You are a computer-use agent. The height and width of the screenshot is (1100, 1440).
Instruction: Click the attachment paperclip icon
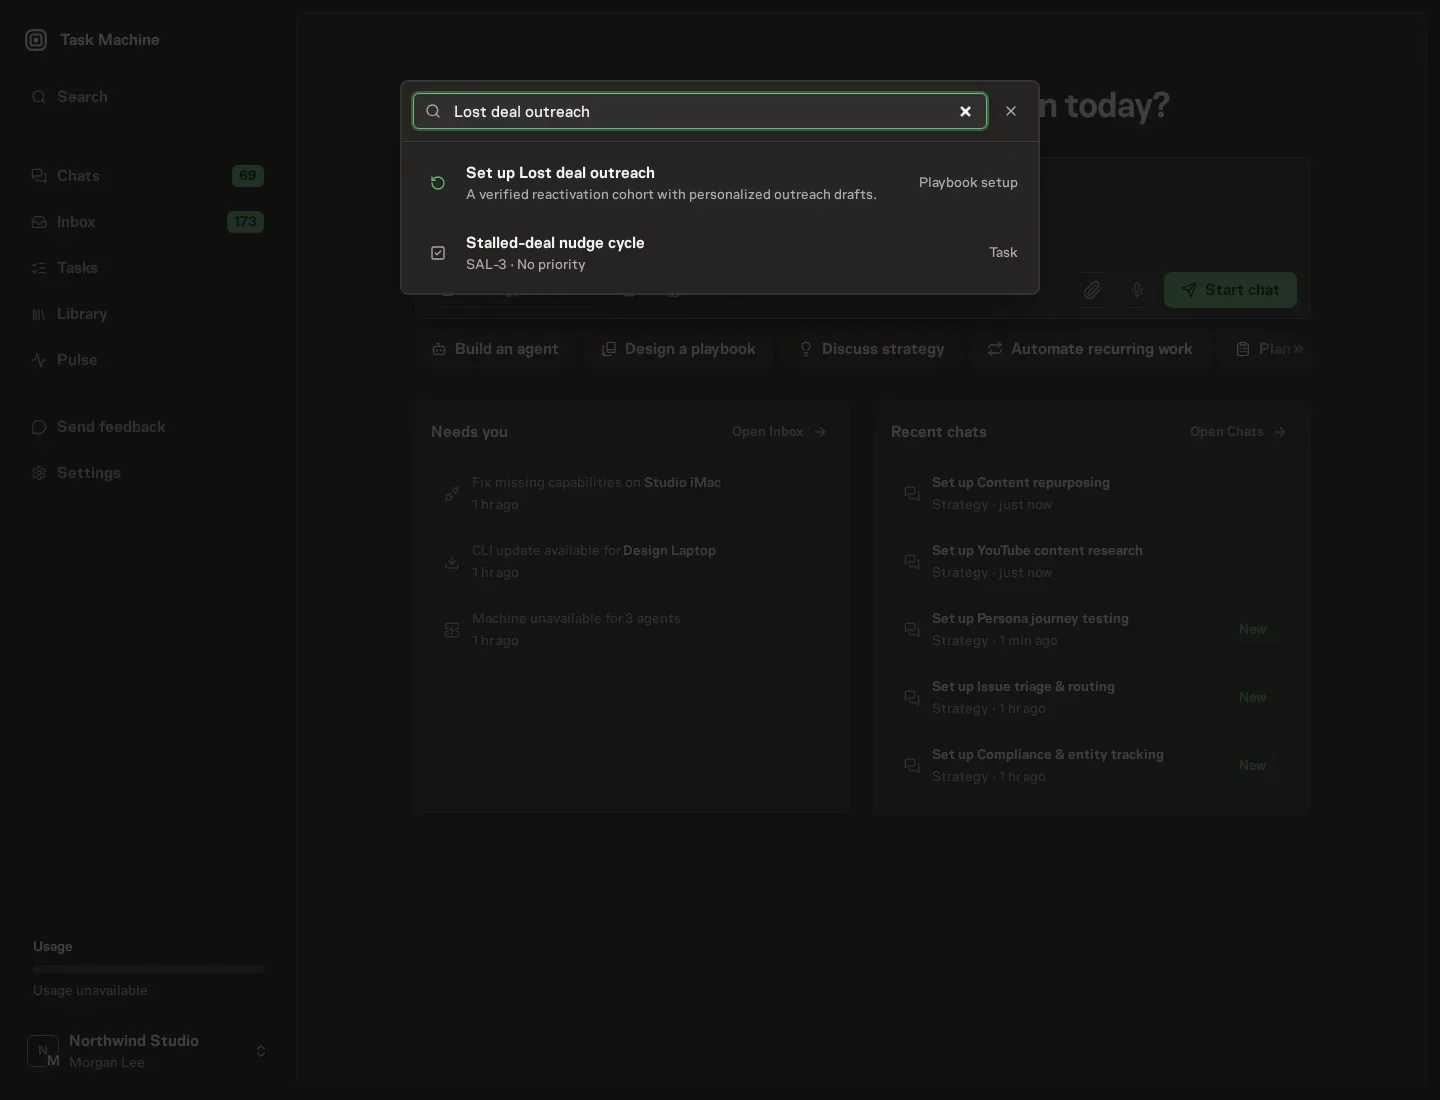coord(1092,290)
